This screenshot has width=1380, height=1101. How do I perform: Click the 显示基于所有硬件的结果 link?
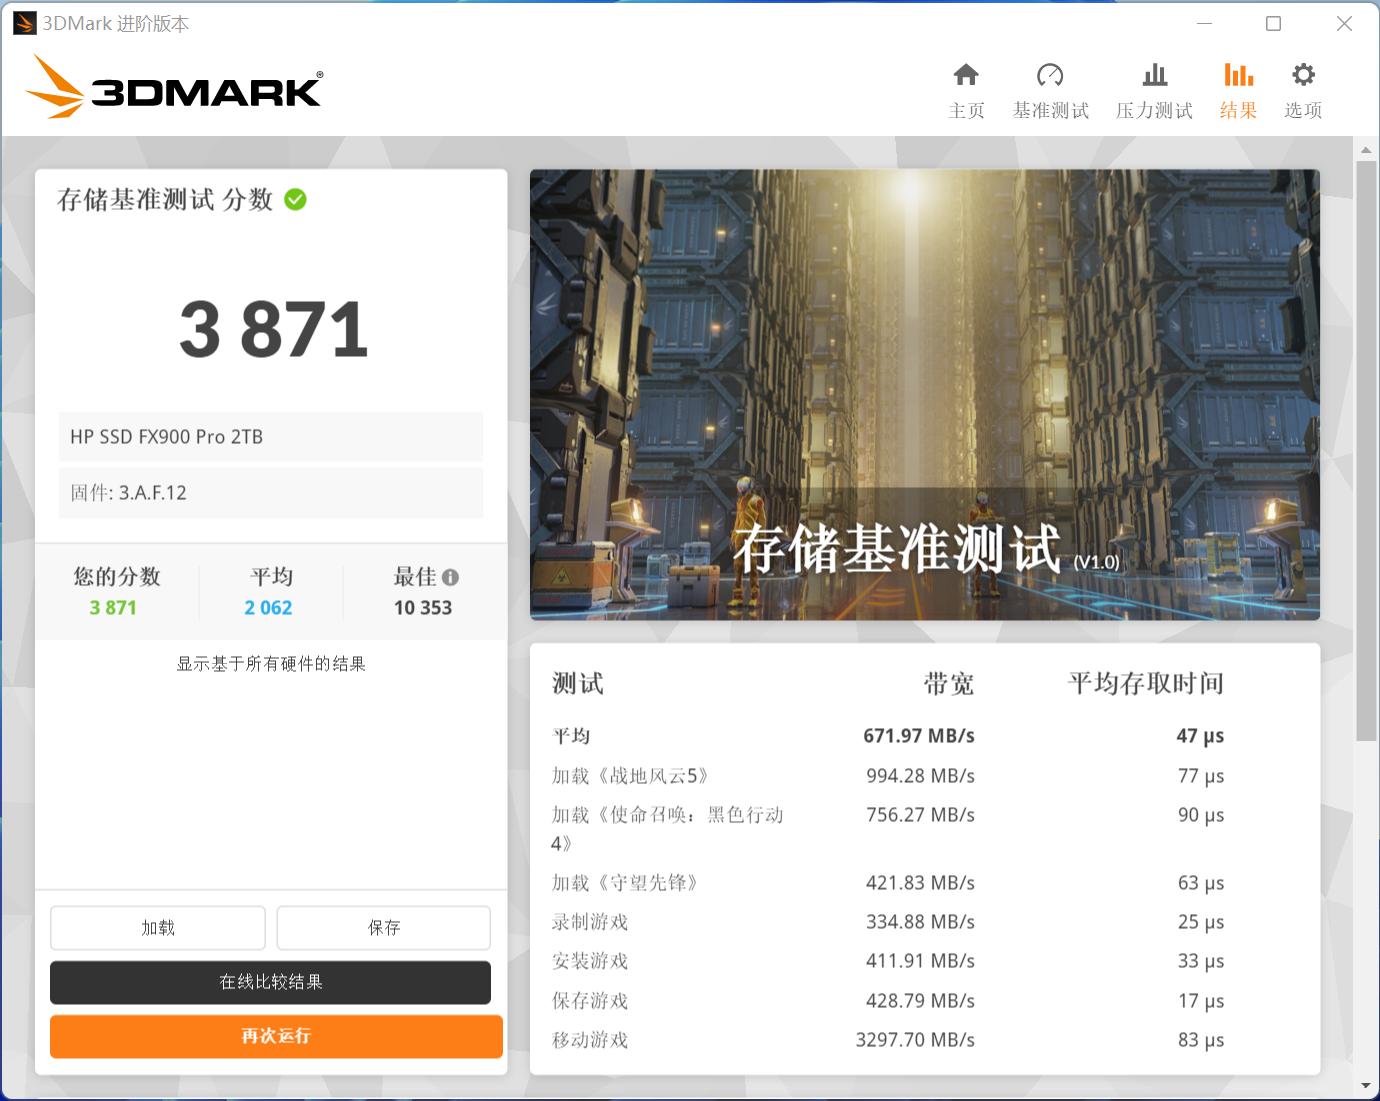tap(270, 662)
